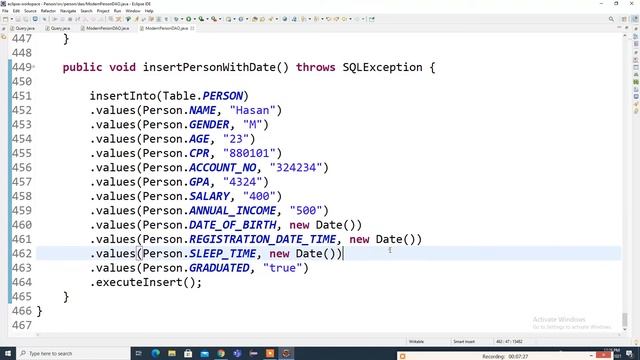Open the Window menu
The image size is (640, 360).
coord(133,11)
